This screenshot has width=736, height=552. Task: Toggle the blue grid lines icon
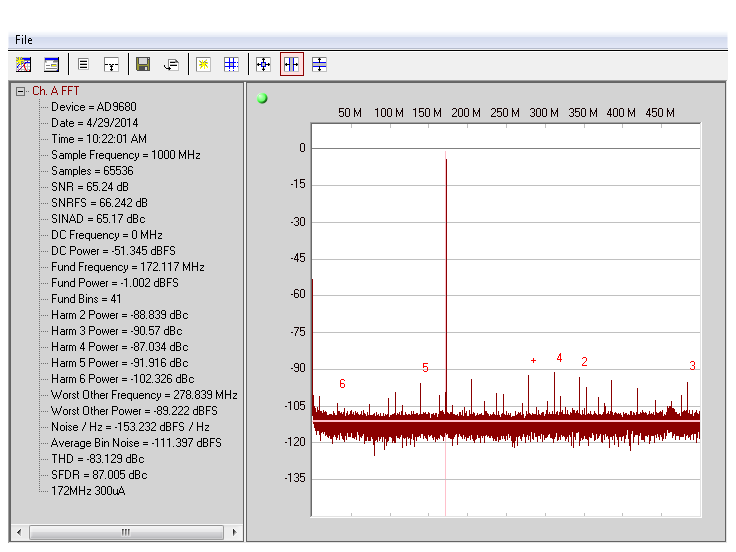pos(231,64)
